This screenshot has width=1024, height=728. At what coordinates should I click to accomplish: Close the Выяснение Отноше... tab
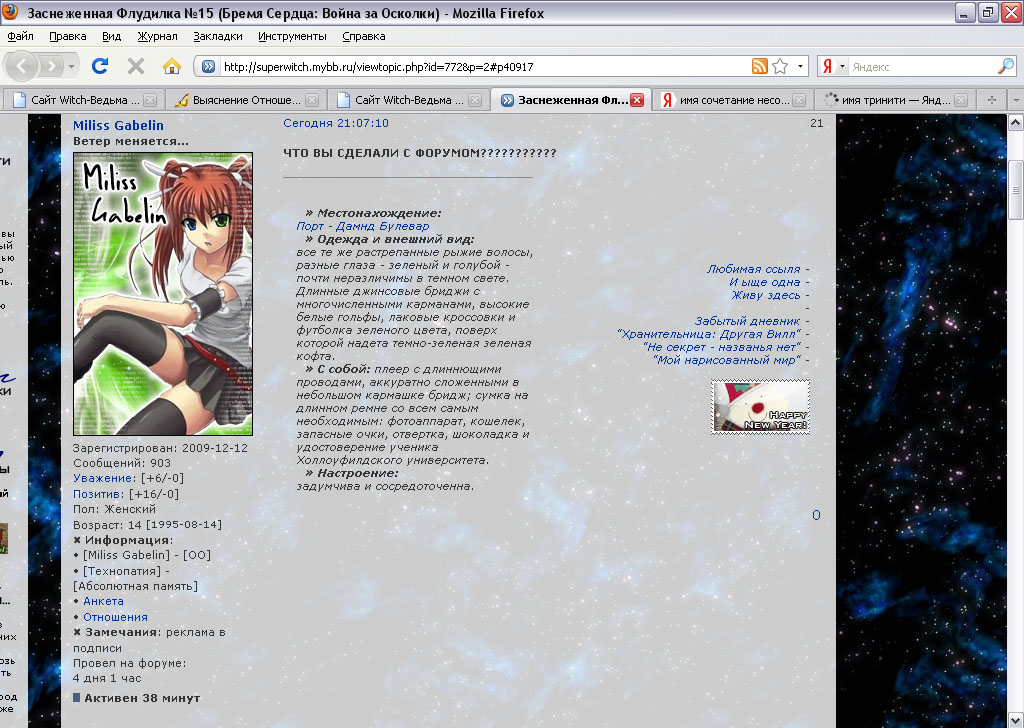coord(312,100)
